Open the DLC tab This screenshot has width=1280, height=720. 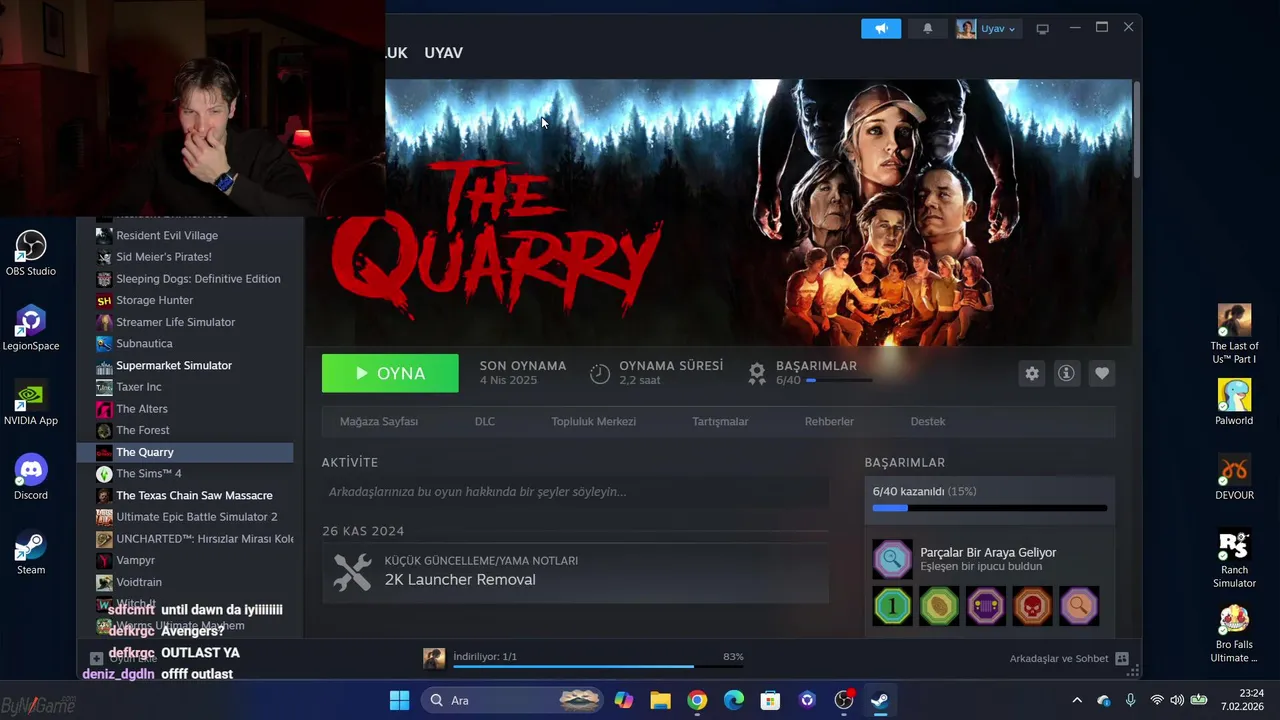pos(485,421)
